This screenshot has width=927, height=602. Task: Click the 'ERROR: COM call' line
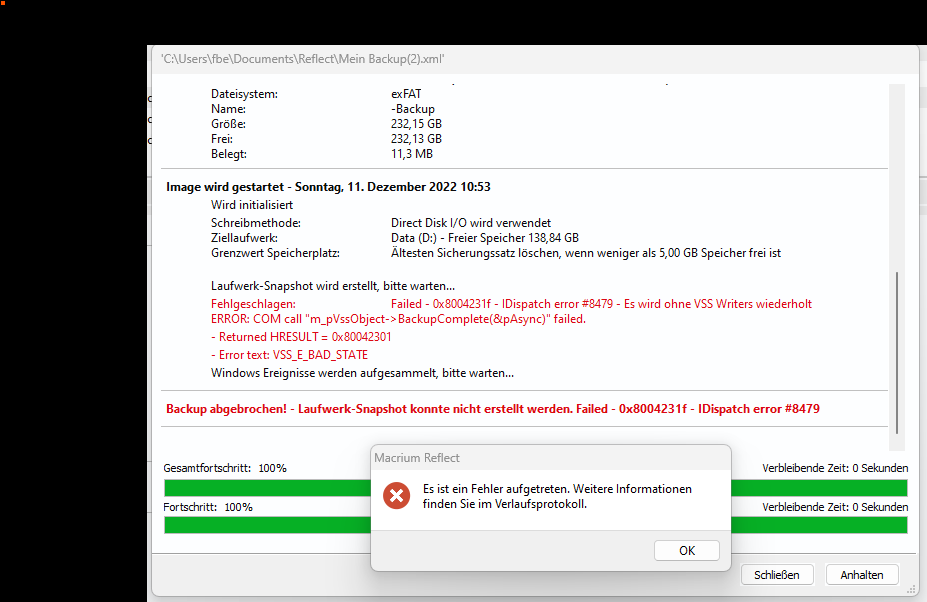pyautogui.click(x=398, y=319)
